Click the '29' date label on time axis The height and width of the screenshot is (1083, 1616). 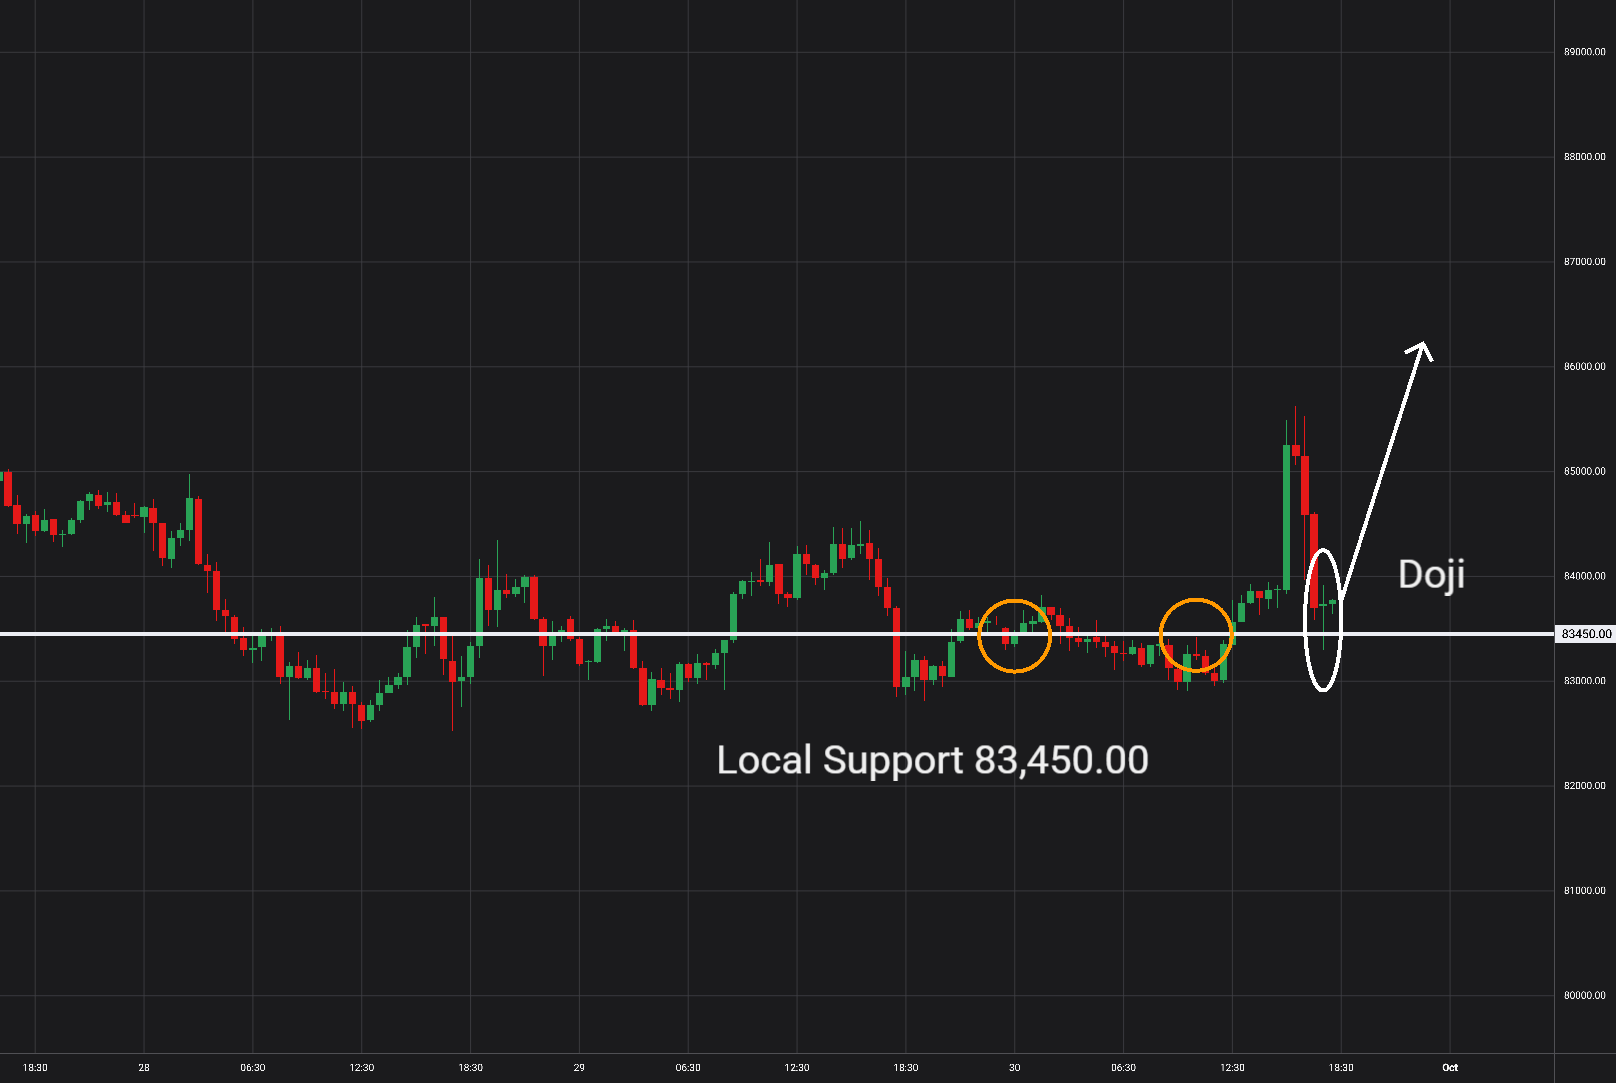(579, 1067)
